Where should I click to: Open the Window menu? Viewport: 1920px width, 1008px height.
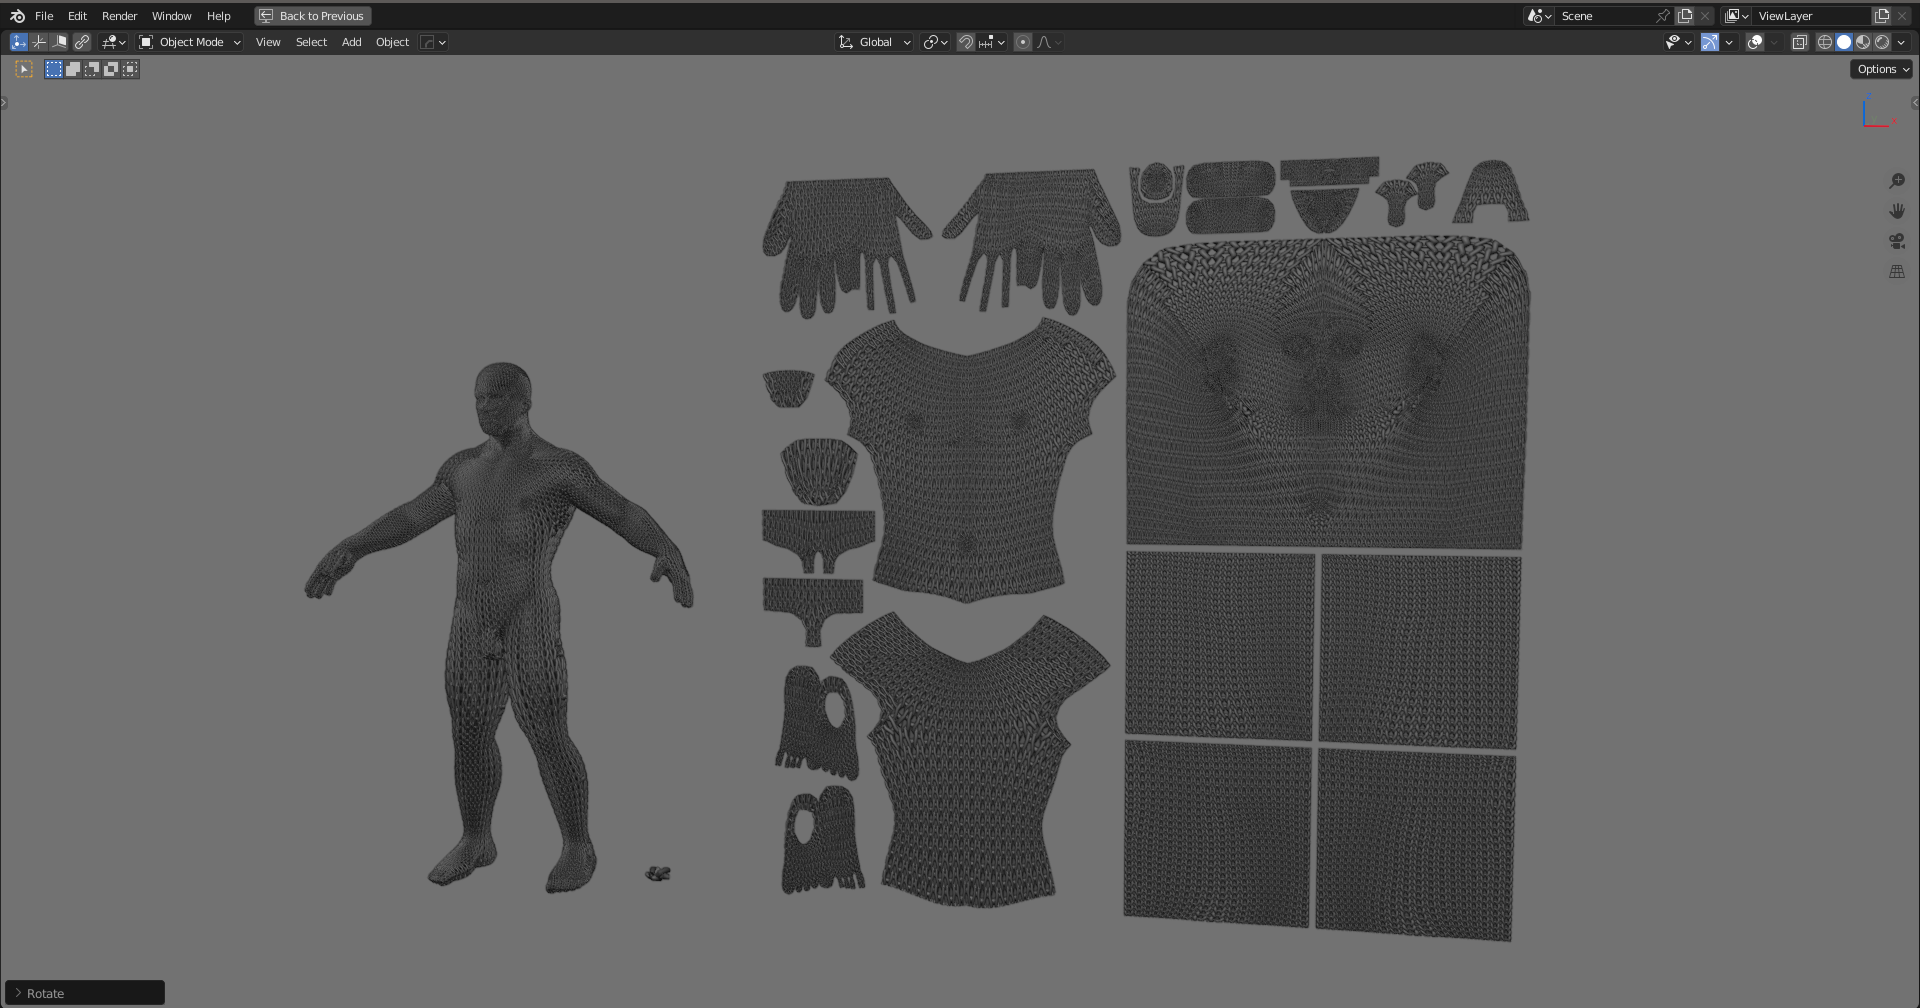point(171,16)
